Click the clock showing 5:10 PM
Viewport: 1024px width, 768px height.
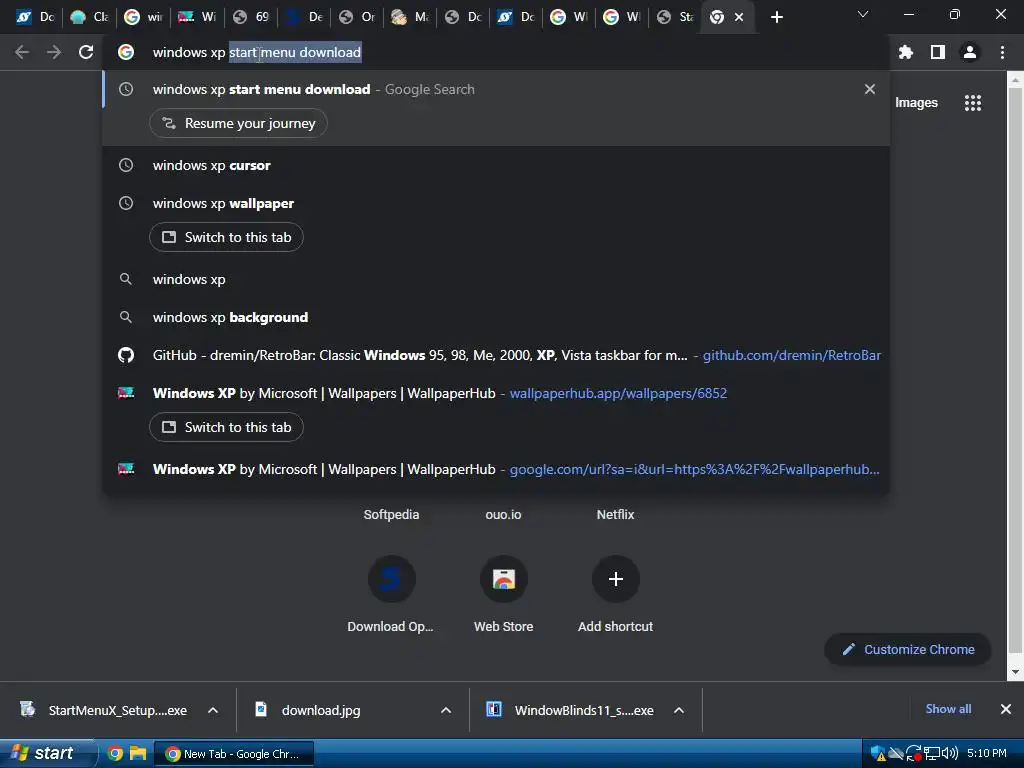click(987, 754)
